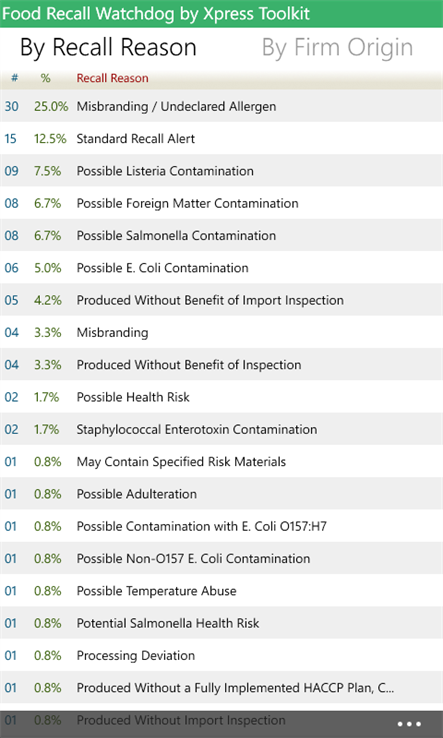Select the plain Misbranding row
The width and height of the screenshot is (443, 738).
pyautogui.click(x=221, y=332)
